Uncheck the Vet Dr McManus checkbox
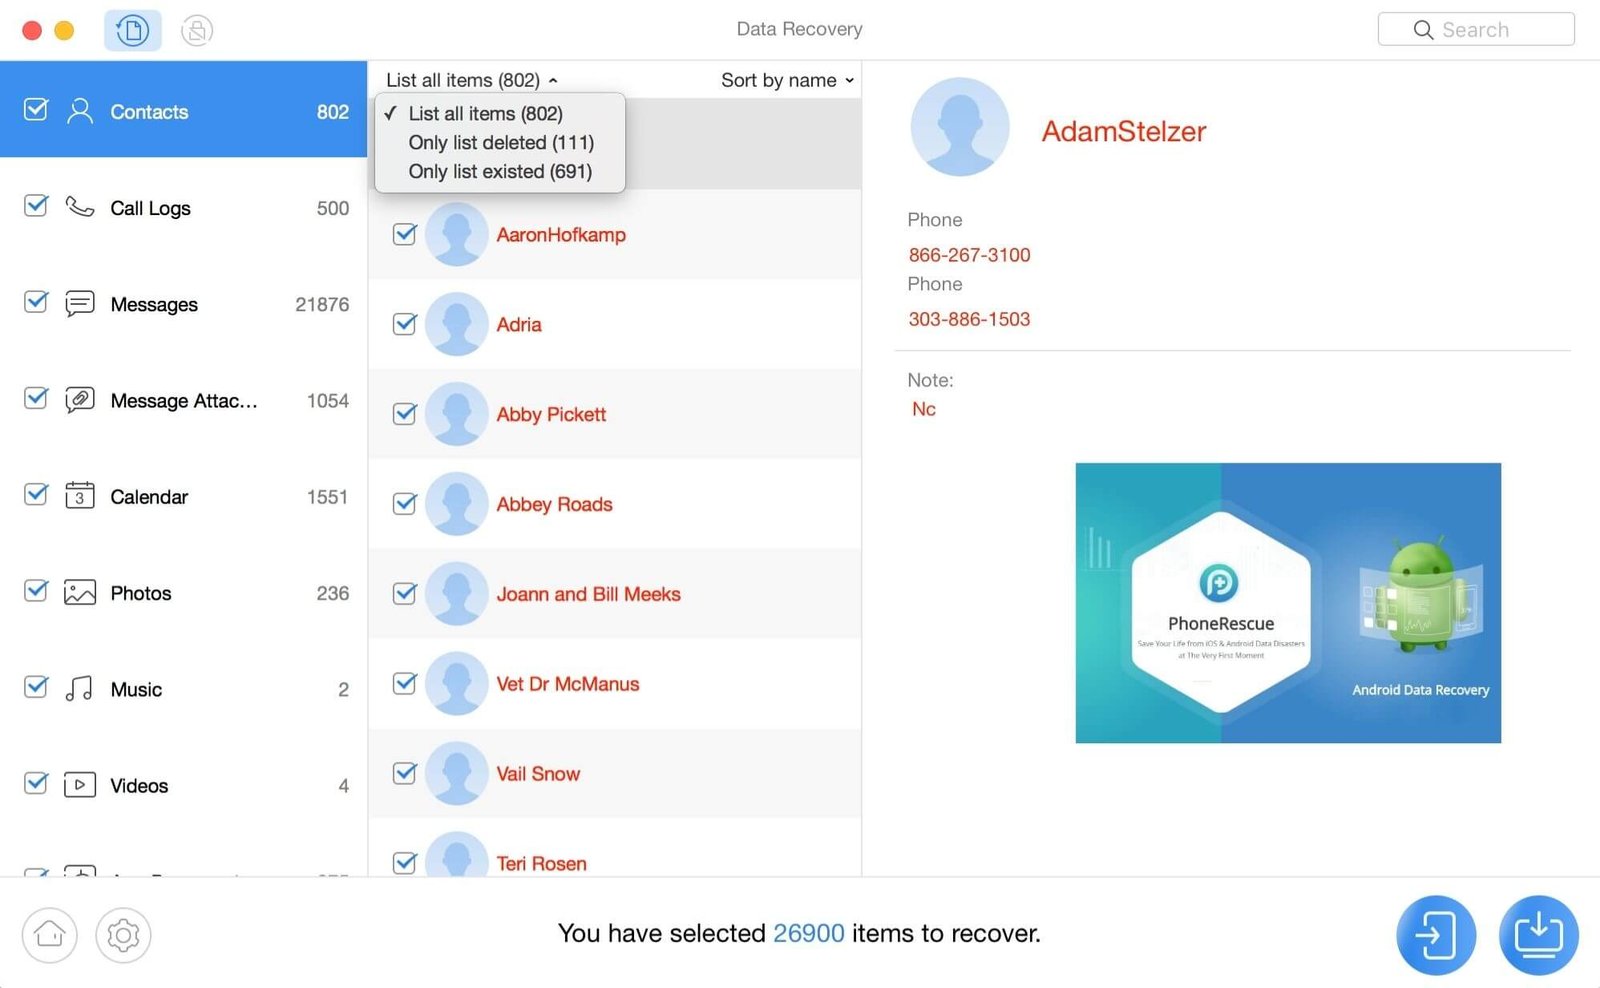The height and width of the screenshot is (988, 1600). 405,683
